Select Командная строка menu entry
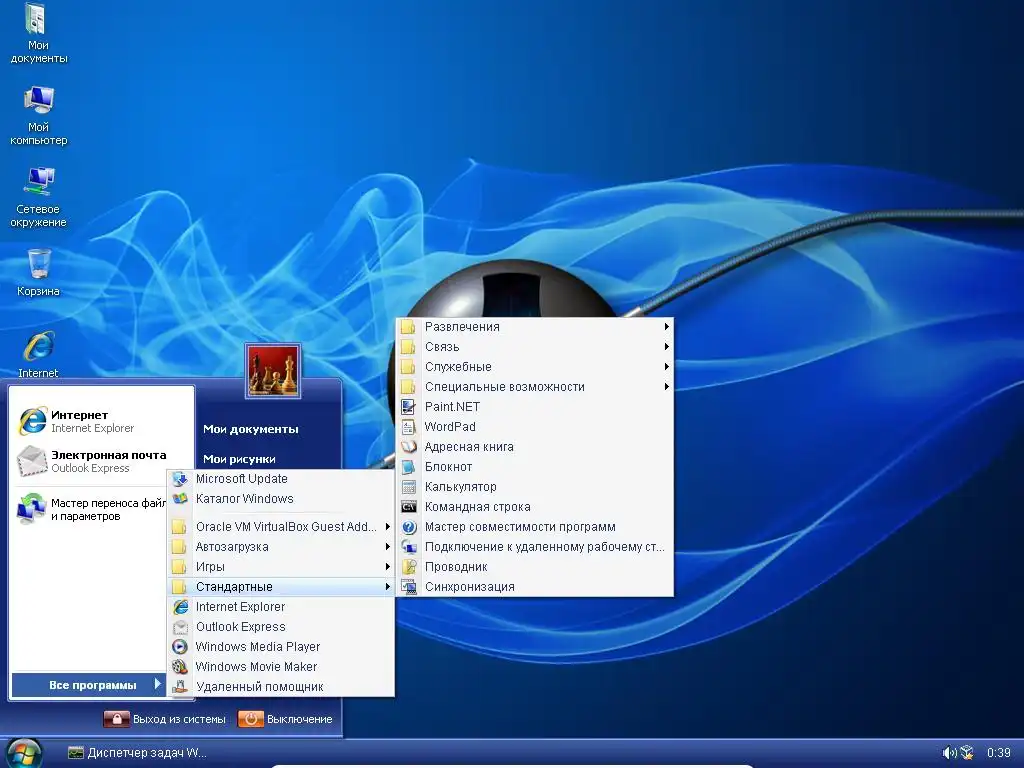The image size is (1024, 768). pyautogui.click(x=535, y=507)
